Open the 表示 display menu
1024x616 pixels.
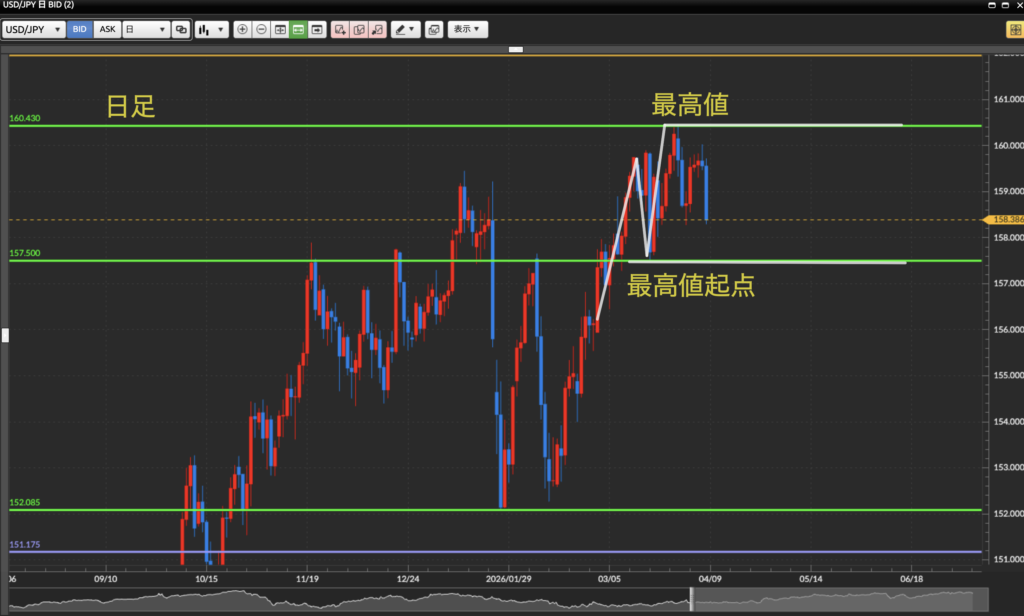(x=468, y=30)
